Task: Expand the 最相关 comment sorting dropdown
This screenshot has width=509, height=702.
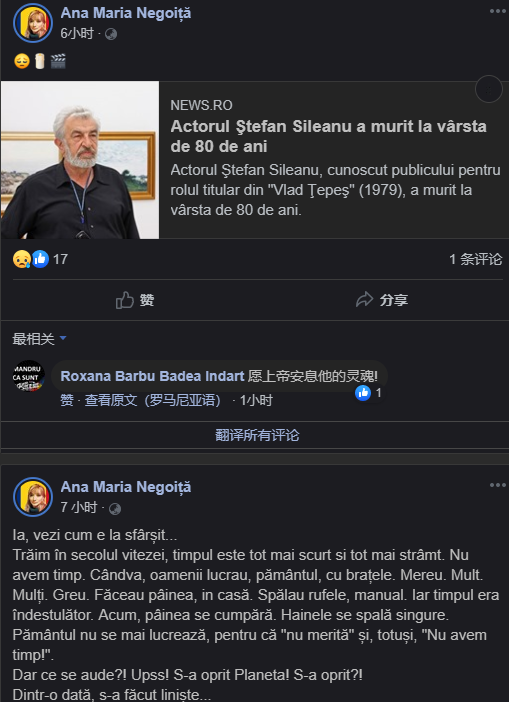Action: pyautogui.click(x=39, y=339)
